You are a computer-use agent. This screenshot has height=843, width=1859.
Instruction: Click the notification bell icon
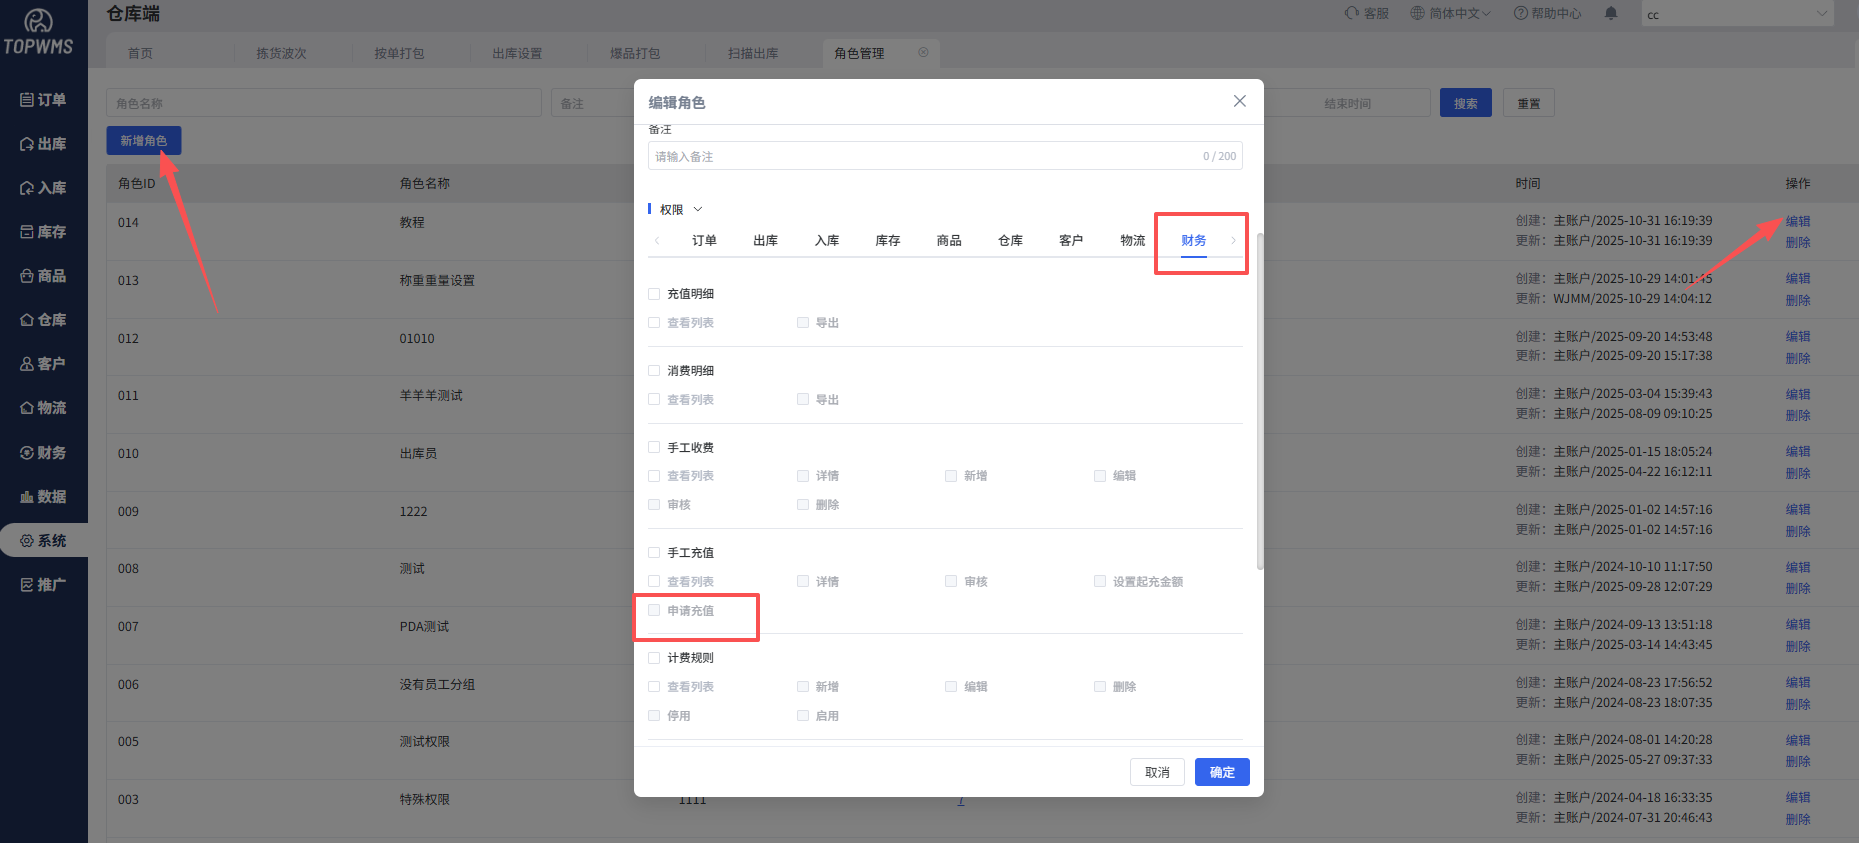(1611, 13)
